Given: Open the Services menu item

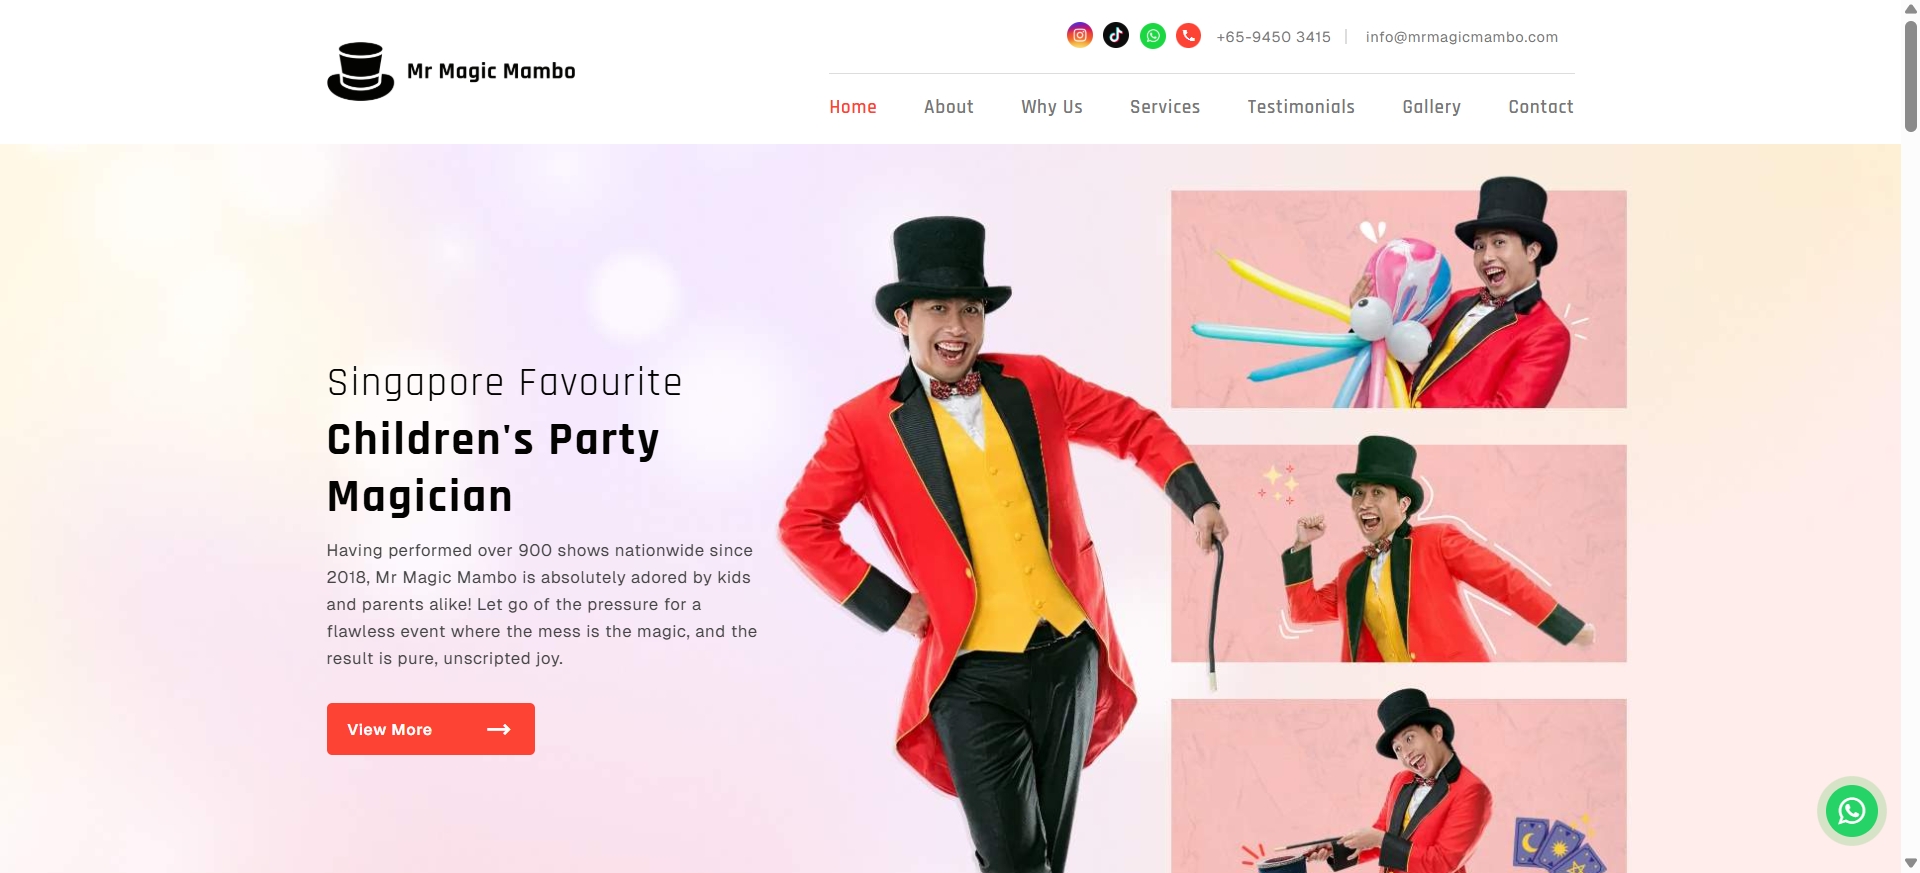Looking at the screenshot, I should [x=1165, y=107].
